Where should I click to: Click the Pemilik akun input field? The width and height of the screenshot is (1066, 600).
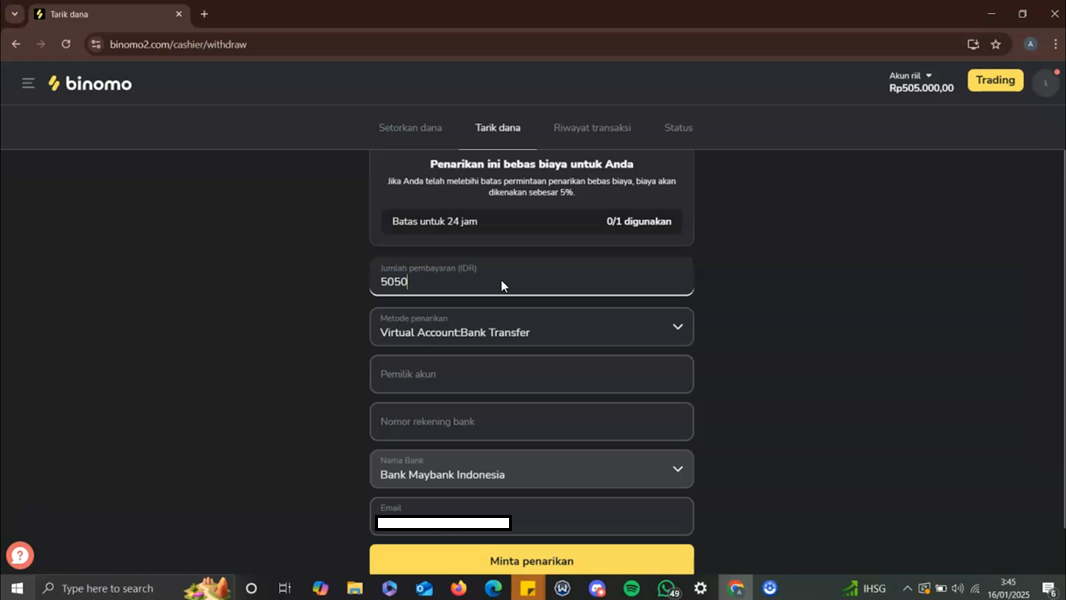pyautogui.click(x=531, y=374)
